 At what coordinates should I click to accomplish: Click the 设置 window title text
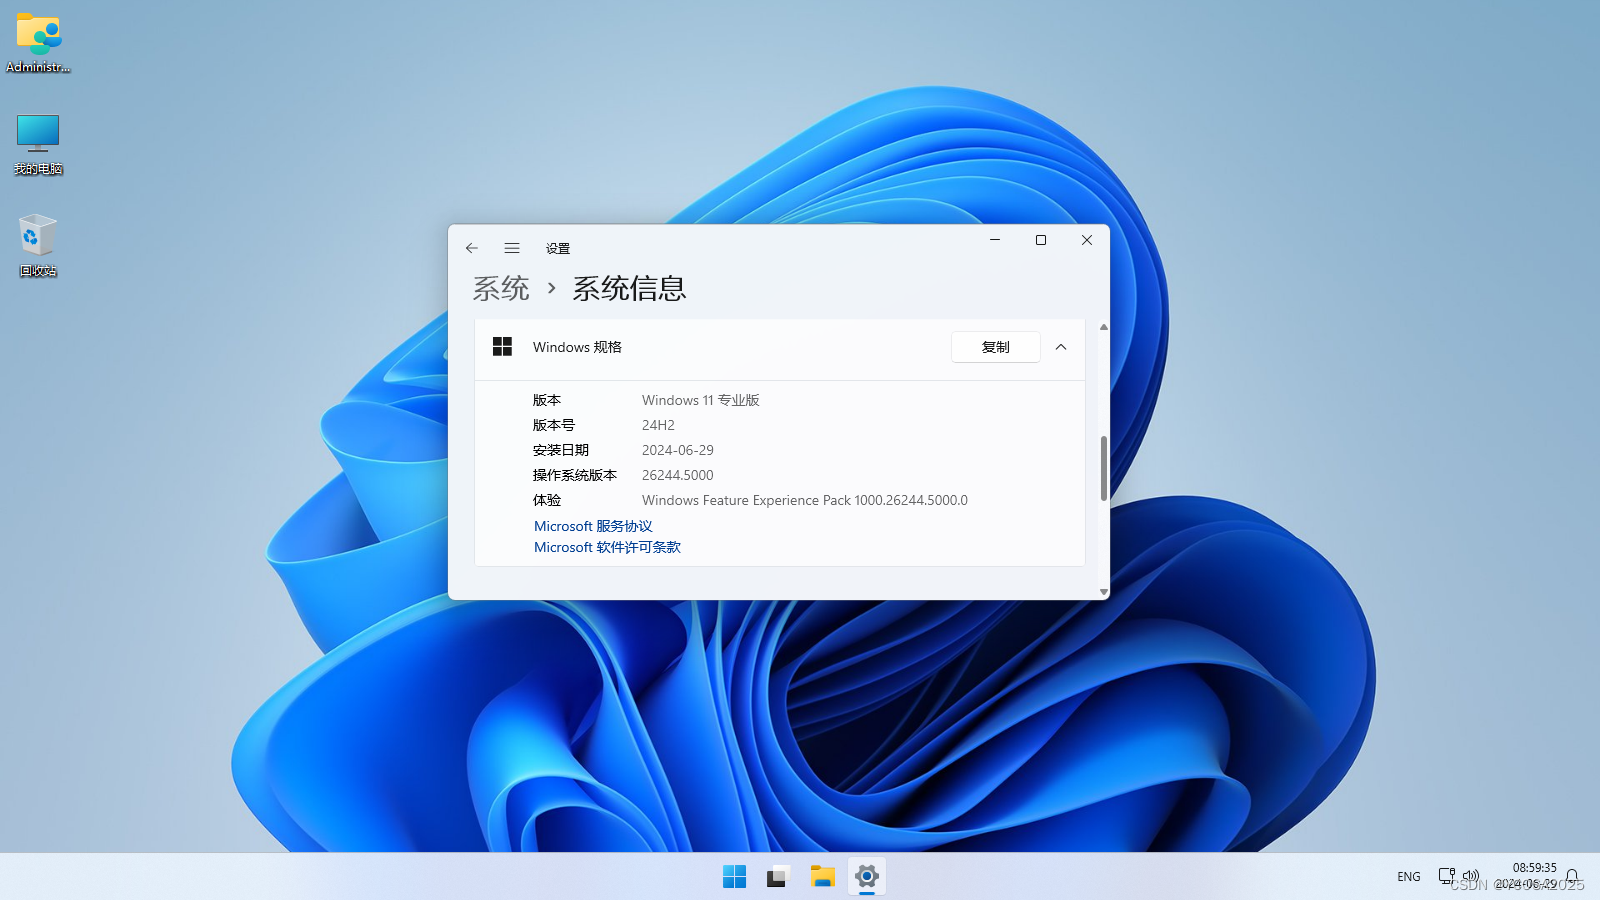pos(558,248)
